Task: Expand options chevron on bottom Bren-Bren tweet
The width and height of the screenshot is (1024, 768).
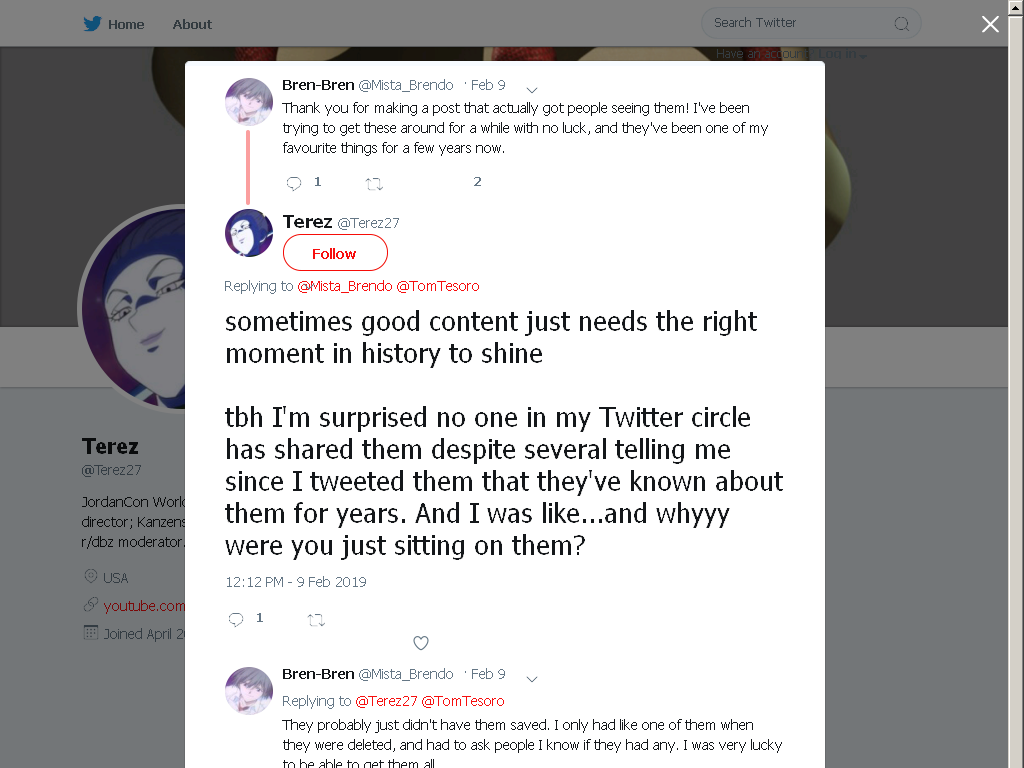Action: (x=532, y=679)
